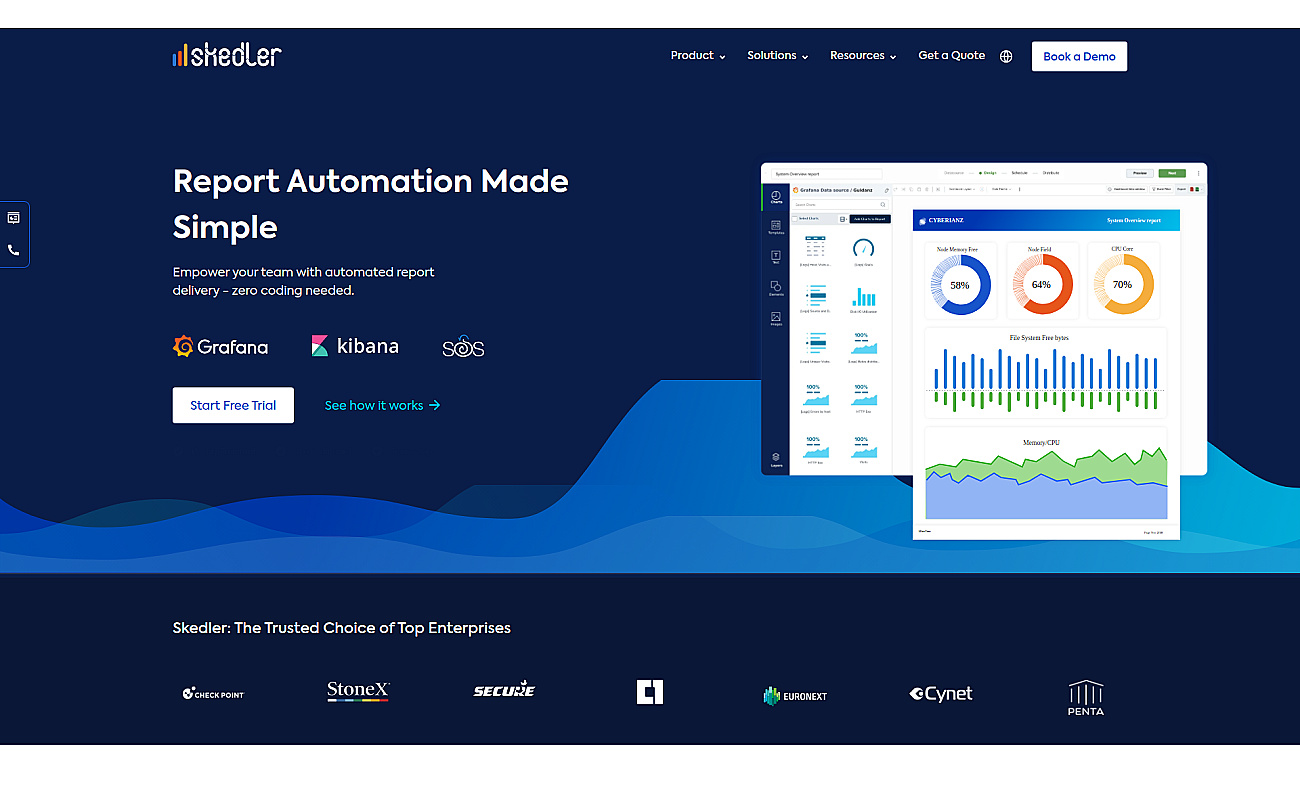Click the phone side icon
The height and width of the screenshot is (788, 1300).
pyautogui.click(x=14, y=250)
